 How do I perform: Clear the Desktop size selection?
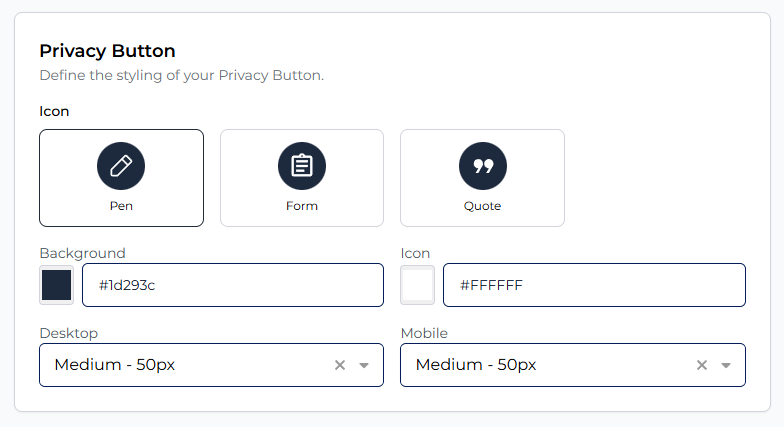340,365
